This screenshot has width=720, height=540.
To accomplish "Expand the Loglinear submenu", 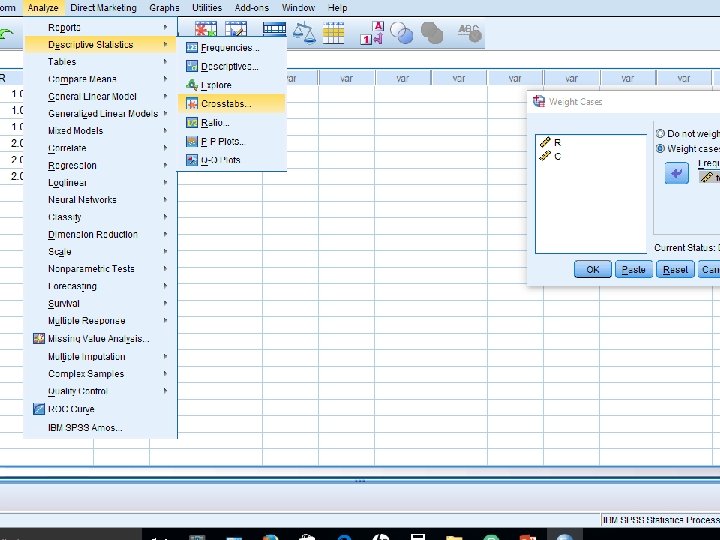I will [x=100, y=183].
